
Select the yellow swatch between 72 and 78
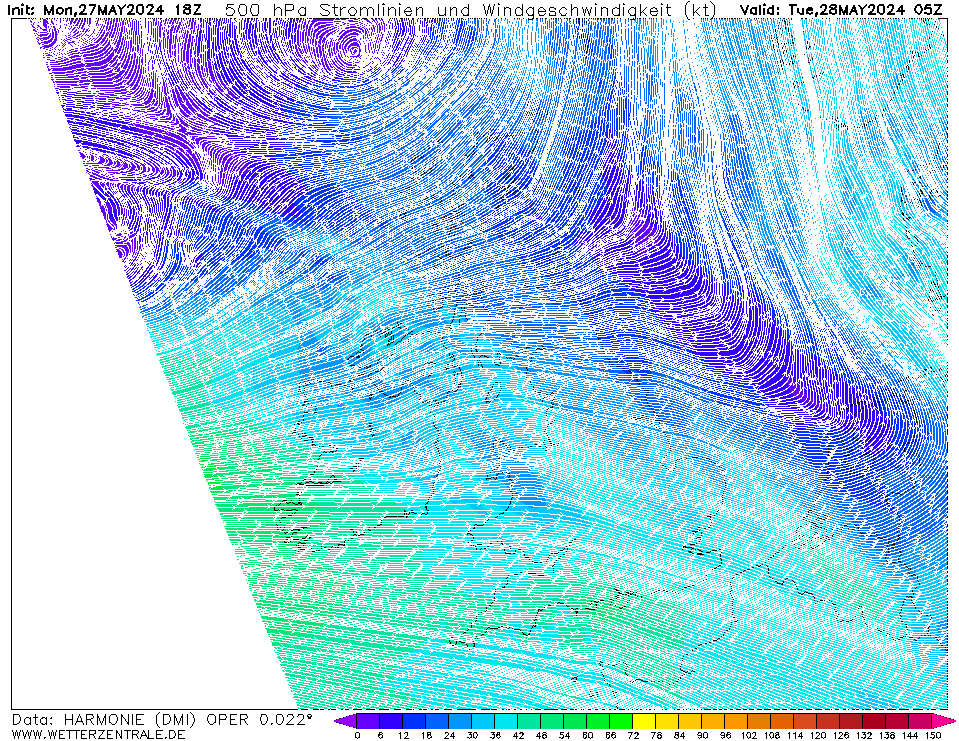tap(645, 721)
